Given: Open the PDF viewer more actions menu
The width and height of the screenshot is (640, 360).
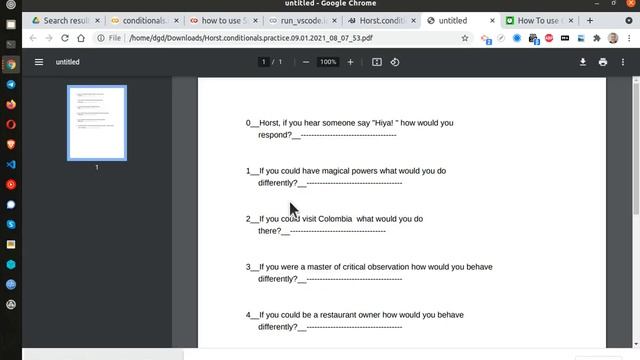Looking at the screenshot, I should click(x=623, y=62).
